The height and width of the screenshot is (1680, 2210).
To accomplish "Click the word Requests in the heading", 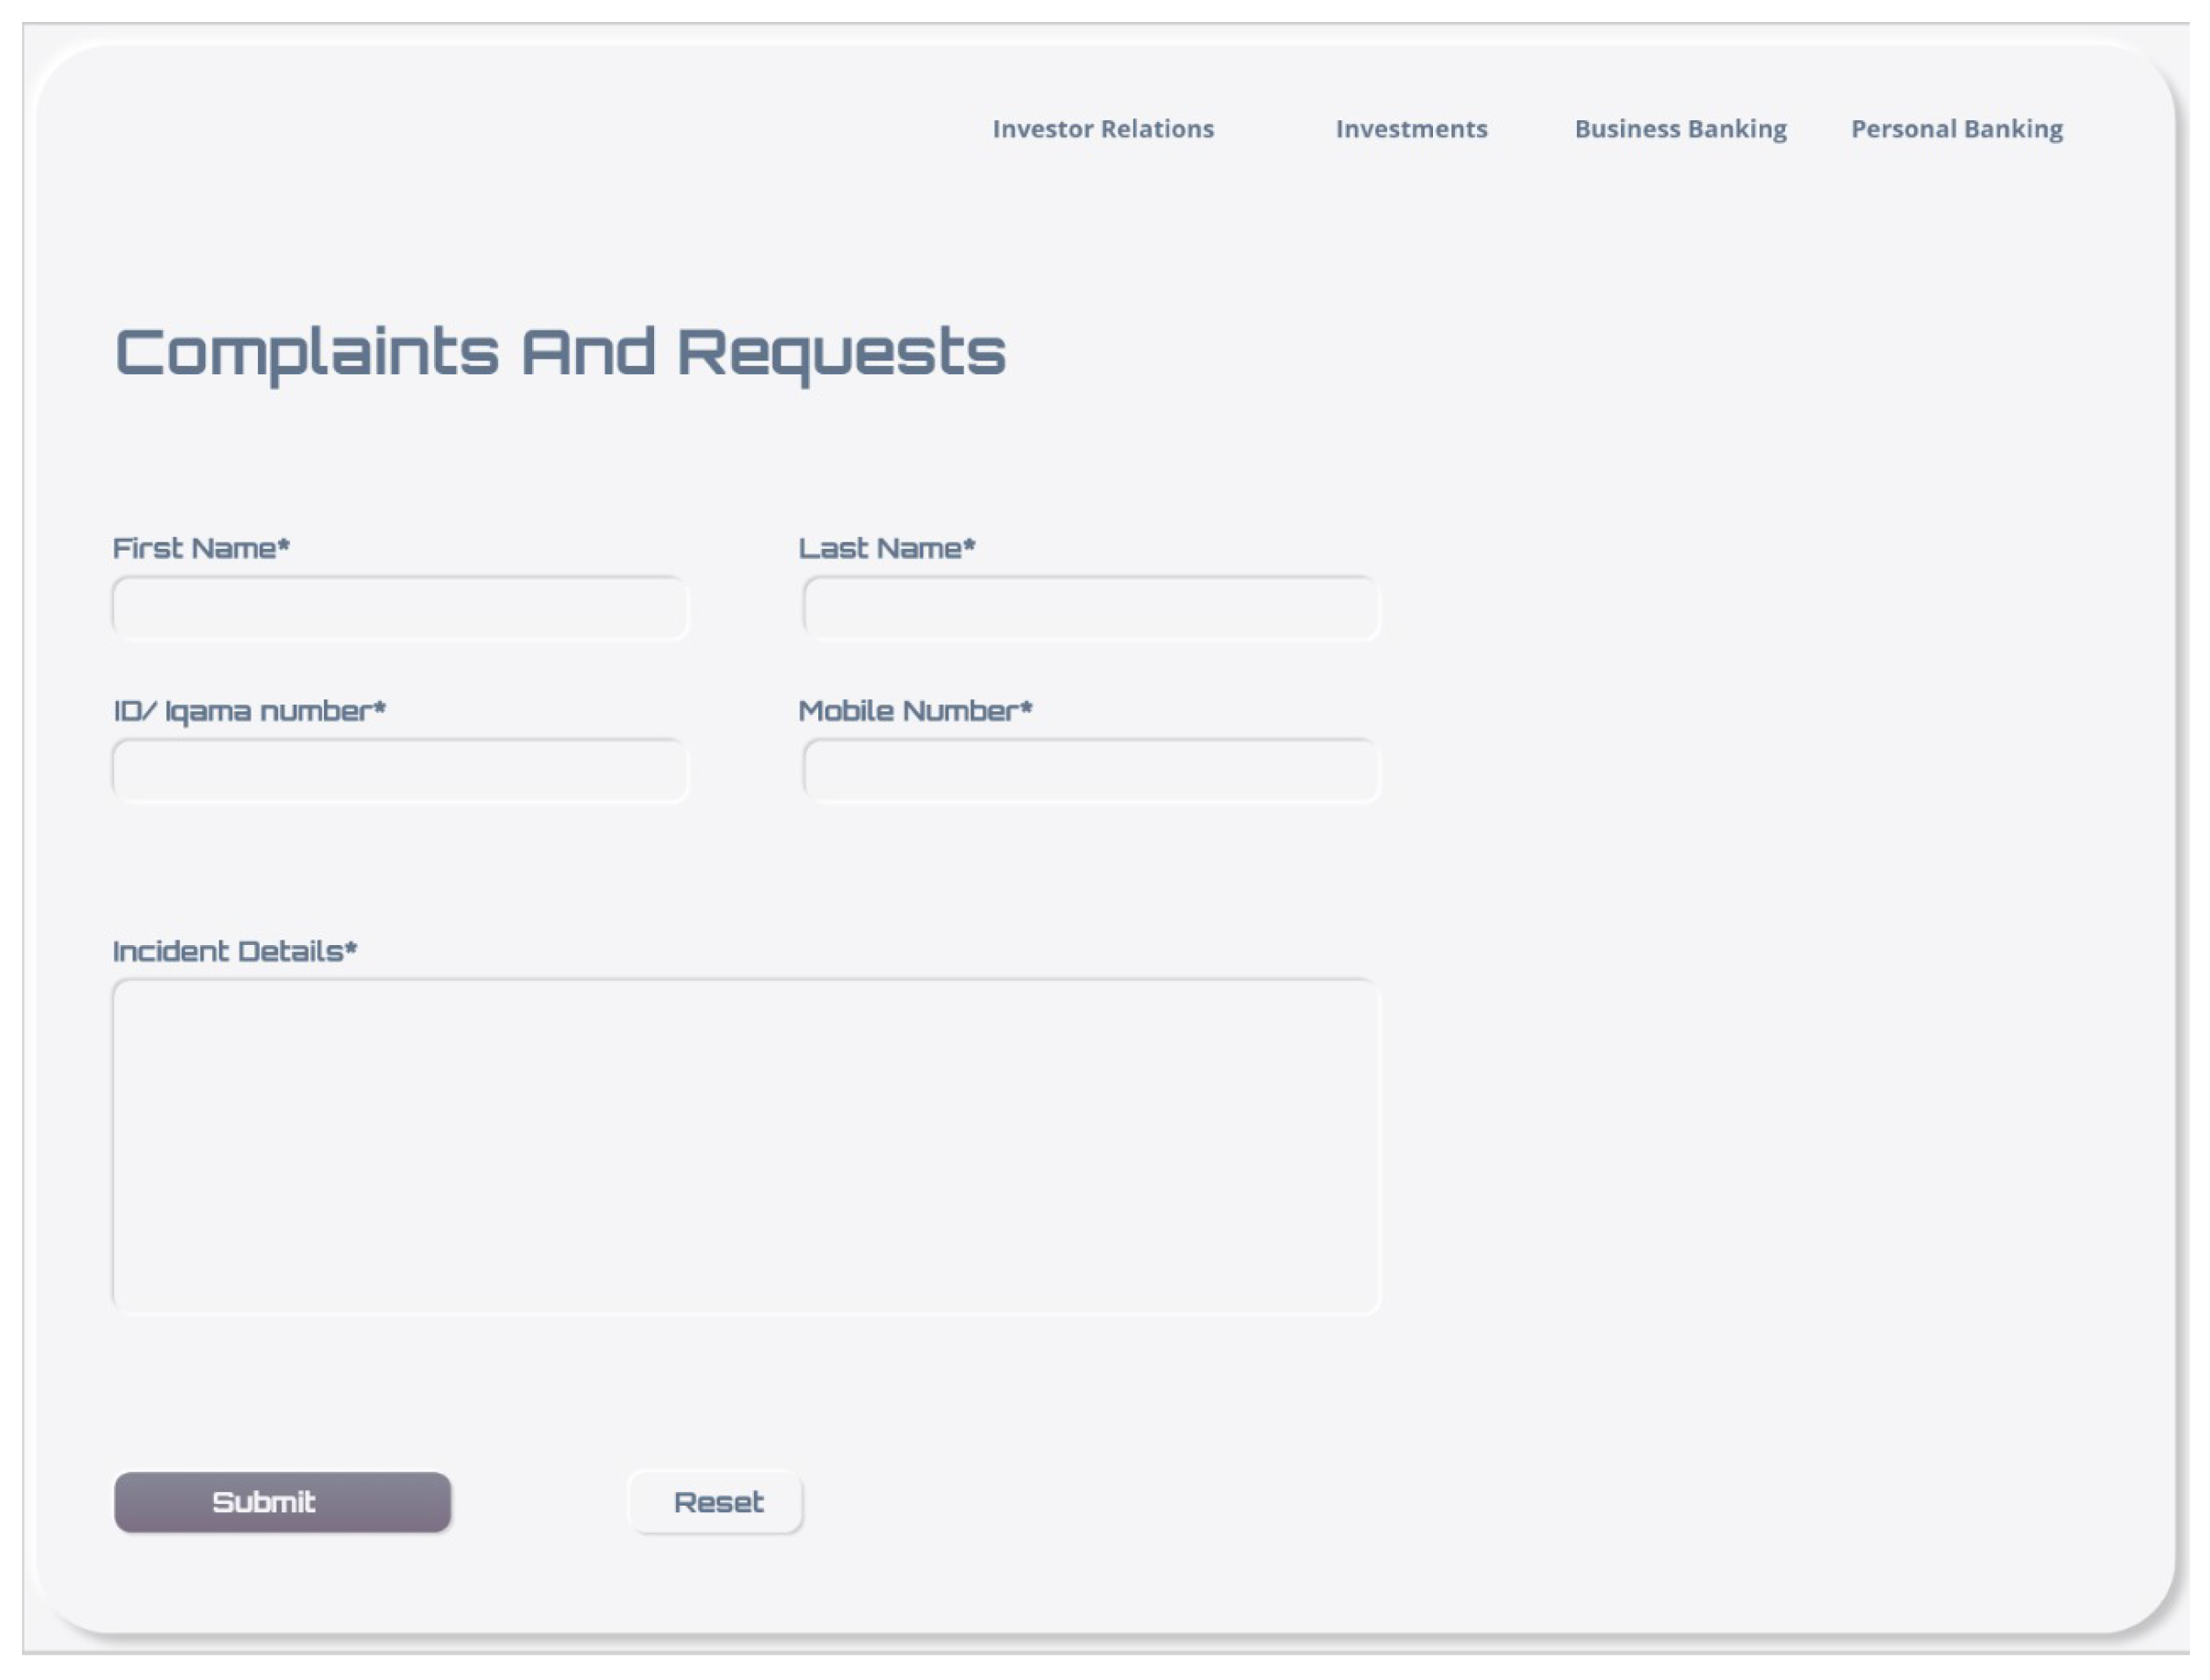I will [841, 353].
